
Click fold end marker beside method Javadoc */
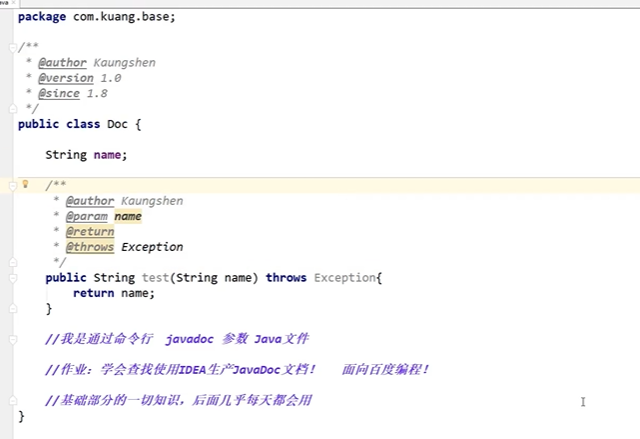click(x=13, y=262)
